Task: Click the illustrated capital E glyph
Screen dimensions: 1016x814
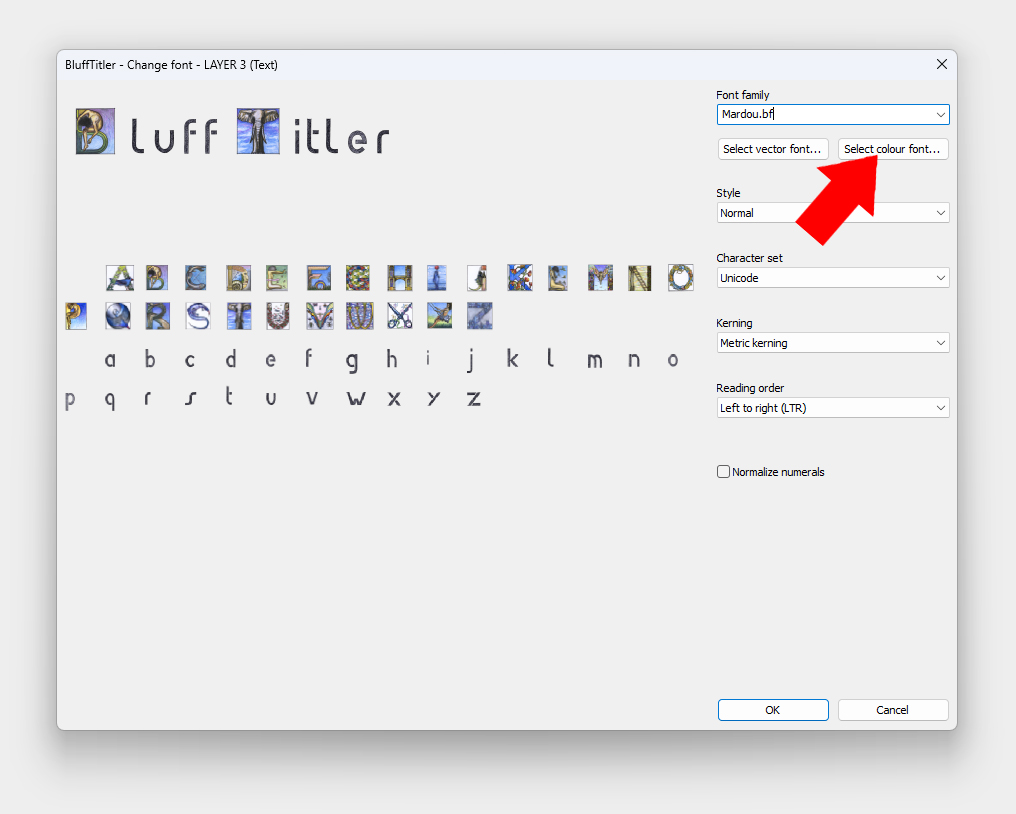Action: coord(277,278)
